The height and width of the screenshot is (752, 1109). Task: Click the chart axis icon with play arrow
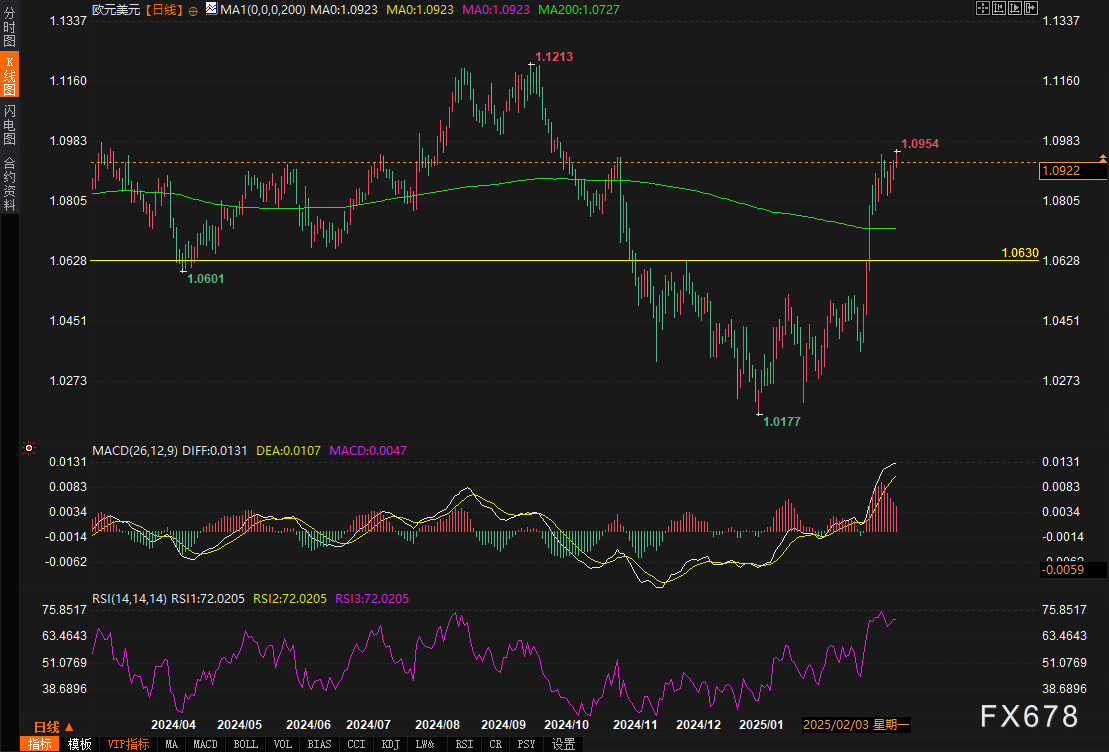click(x=1014, y=8)
